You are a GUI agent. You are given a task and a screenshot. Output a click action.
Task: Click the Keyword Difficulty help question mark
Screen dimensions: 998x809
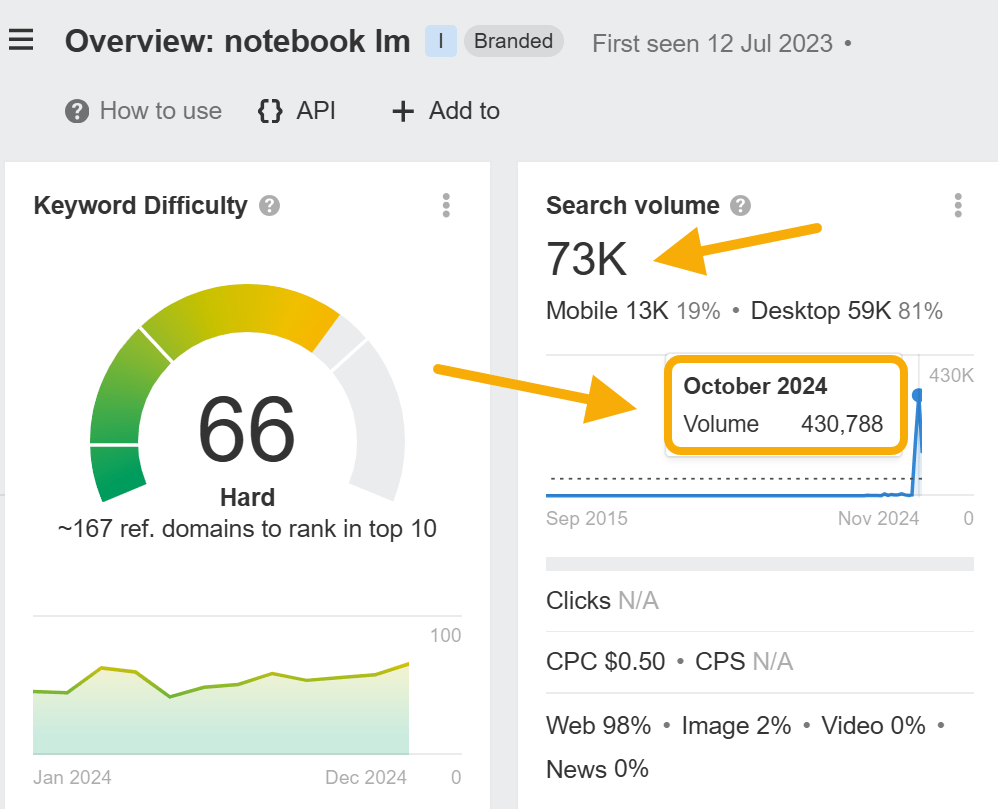click(269, 206)
